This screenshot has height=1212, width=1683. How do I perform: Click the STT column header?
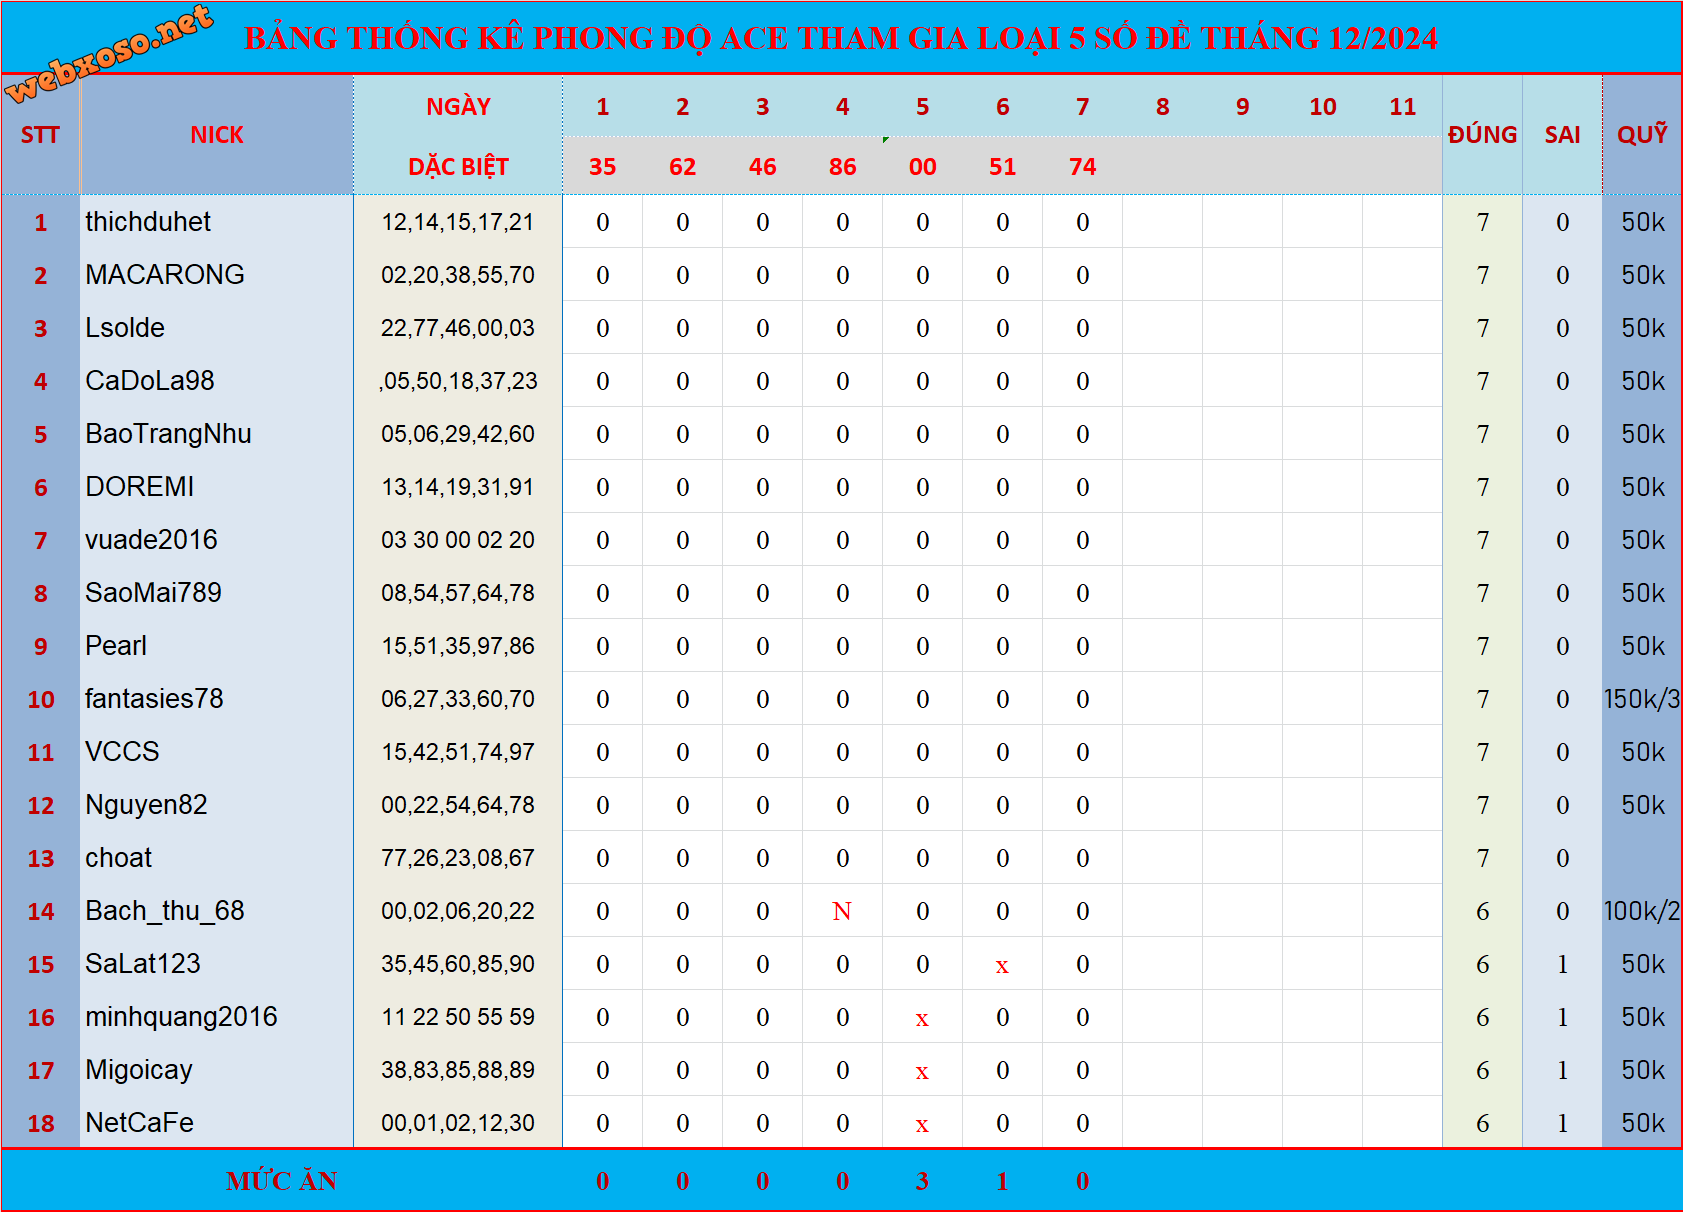pos(40,135)
